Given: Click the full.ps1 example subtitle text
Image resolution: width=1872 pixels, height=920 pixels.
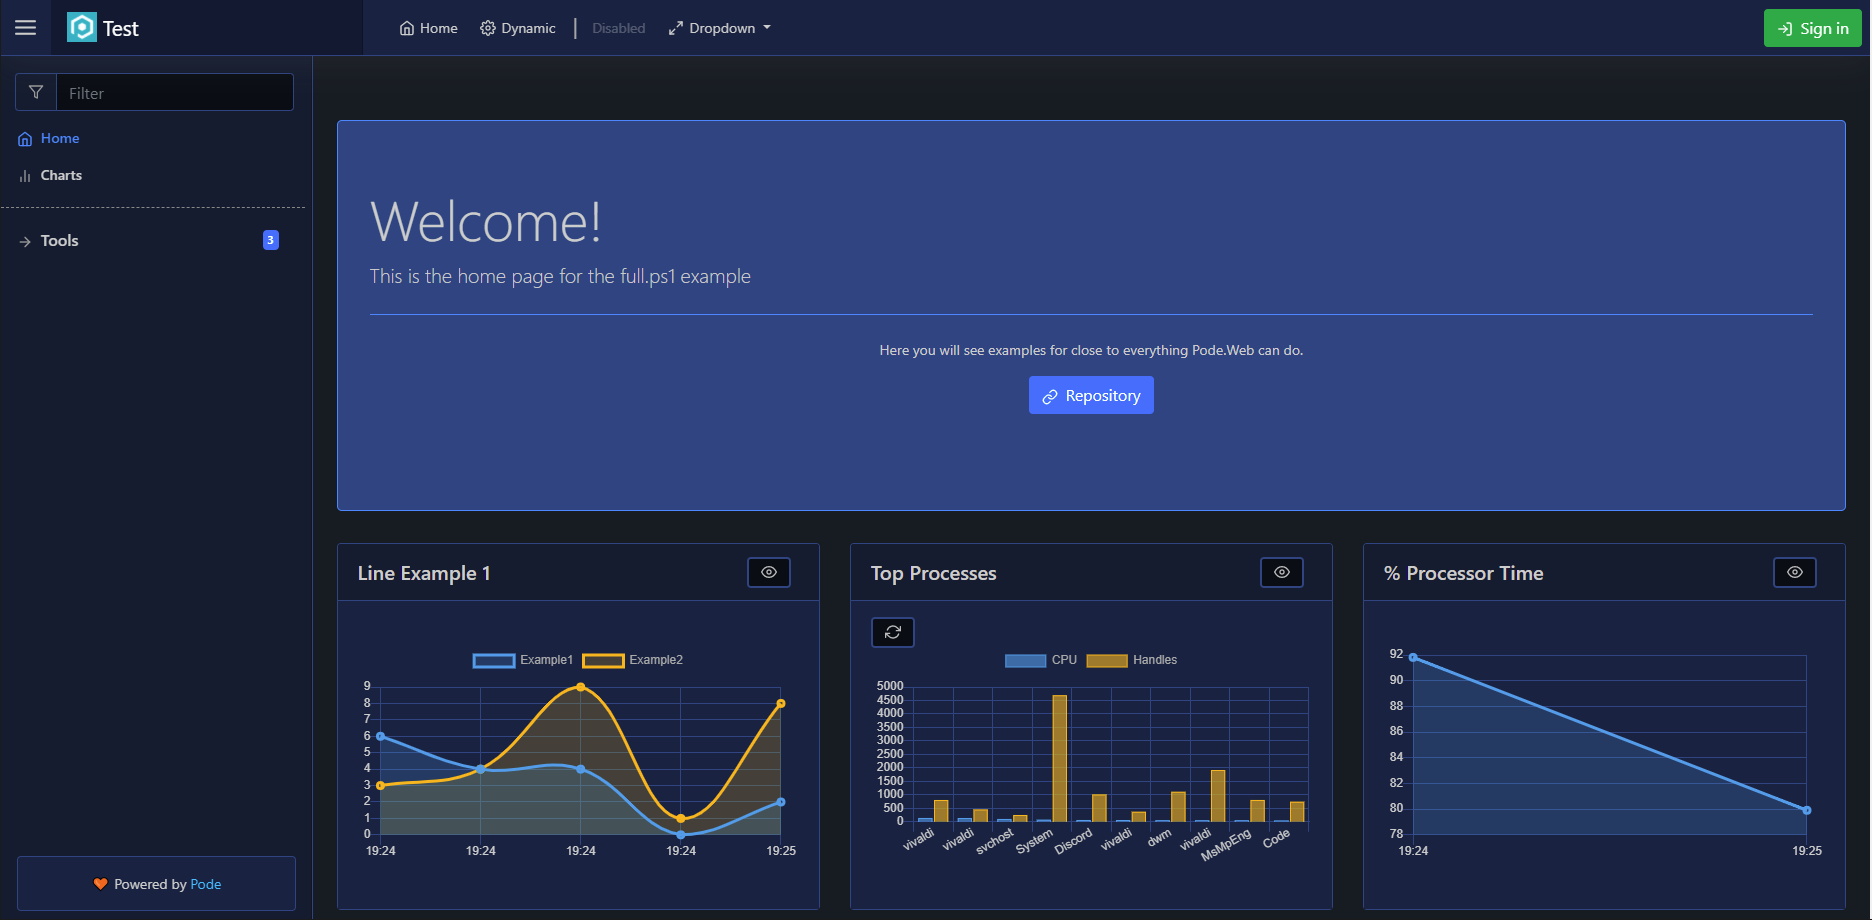Looking at the screenshot, I should pyautogui.click(x=560, y=276).
